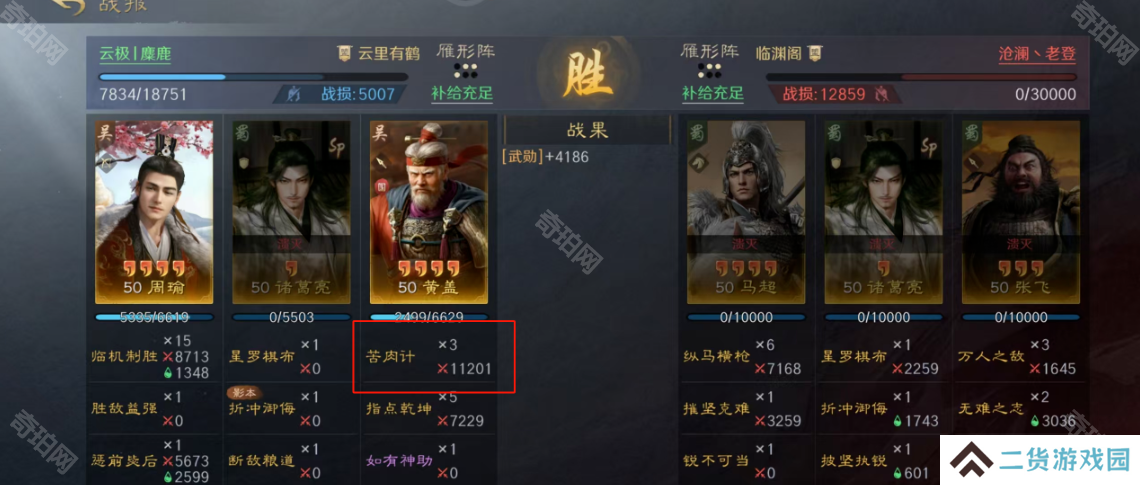Image resolution: width=1140 pixels, height=485 pixels.
Task: Open the 战果 results header
Action: (587, 130)
